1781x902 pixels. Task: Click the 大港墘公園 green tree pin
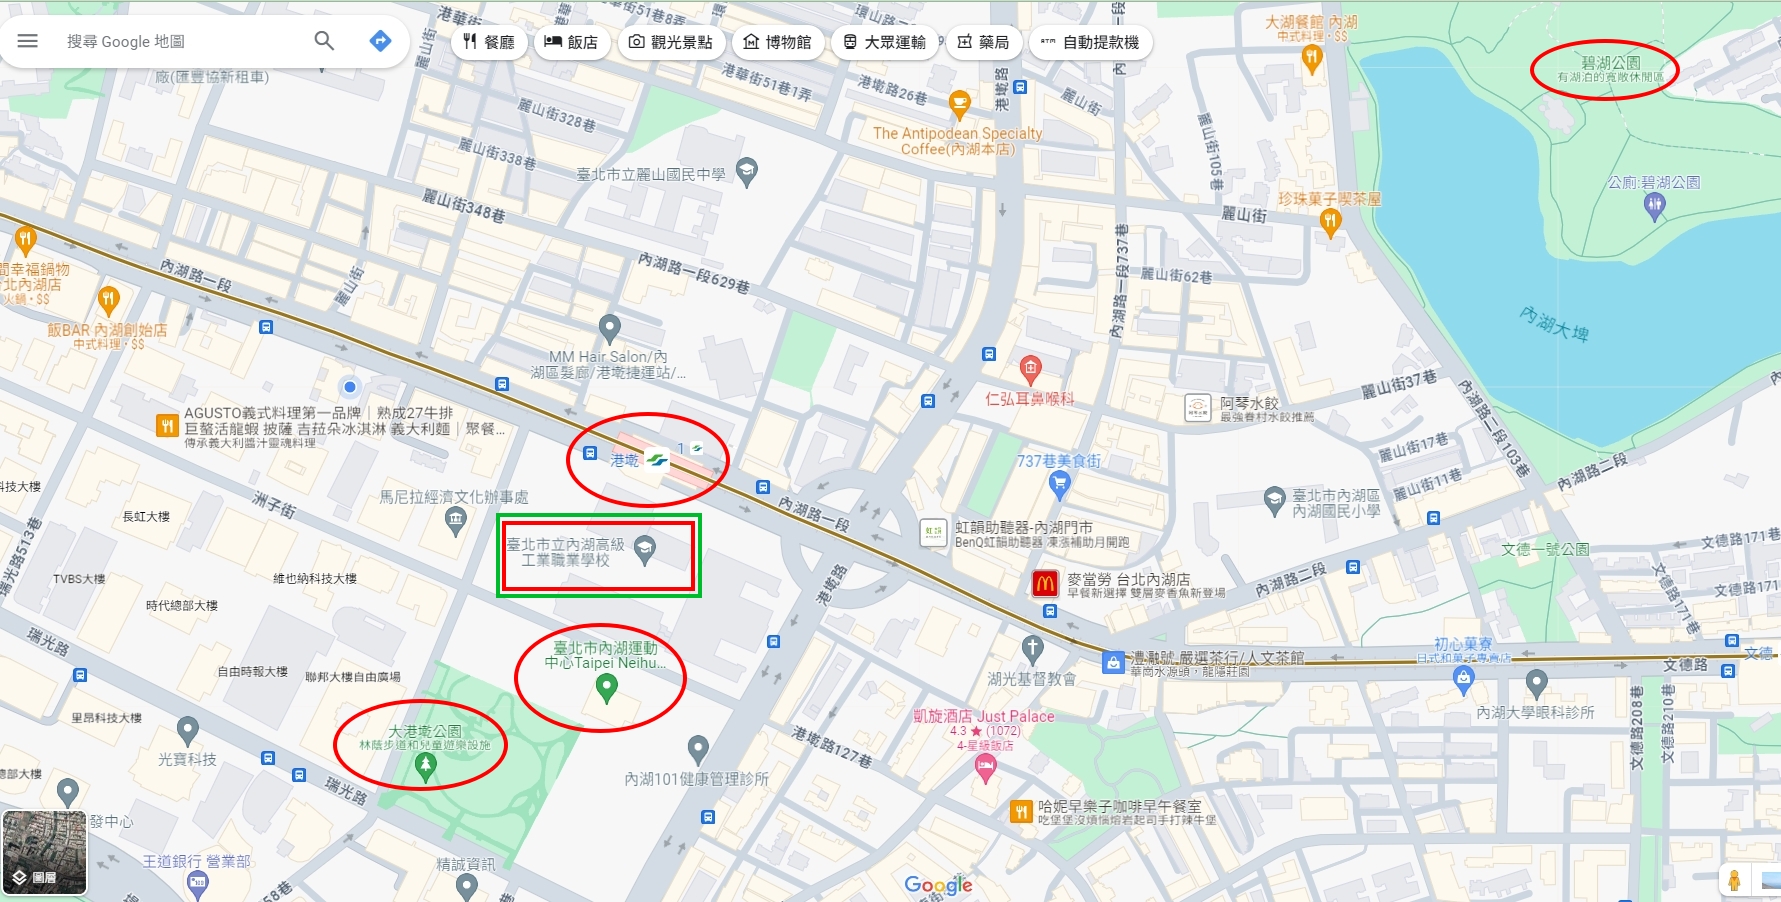pyautogui.click(x=425, y=767)
